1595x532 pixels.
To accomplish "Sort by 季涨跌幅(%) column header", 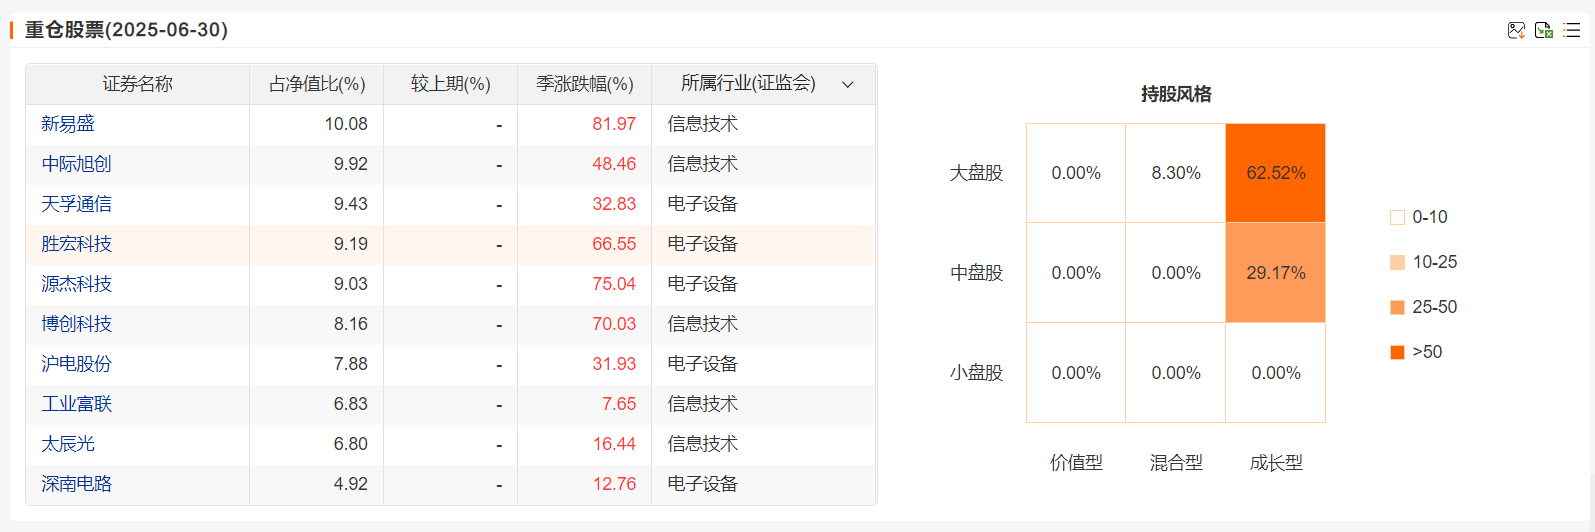I will (585, 84).
